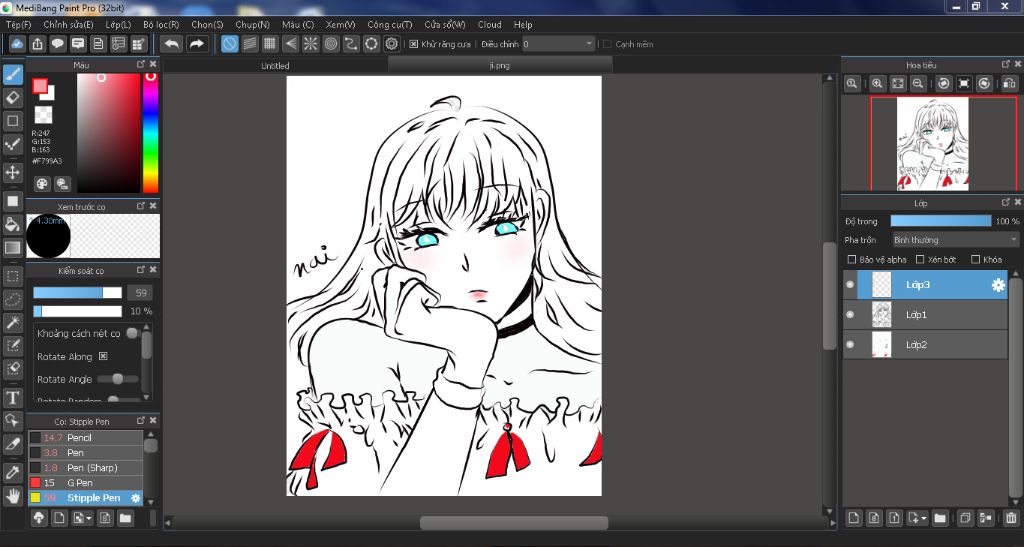Select the G Pen brush
This screenshot has width=1024, height=547.
click(x=86, y=482)
